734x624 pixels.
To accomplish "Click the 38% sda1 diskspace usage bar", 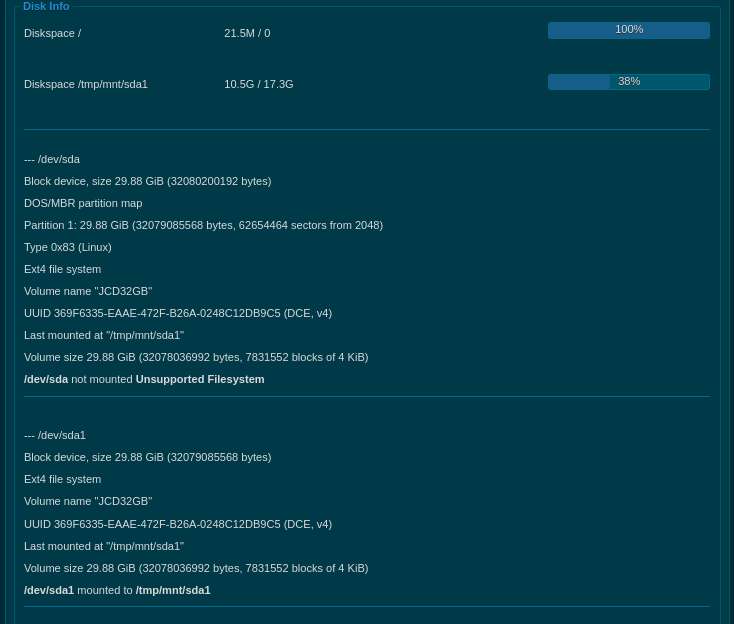I will coord(628,82).
